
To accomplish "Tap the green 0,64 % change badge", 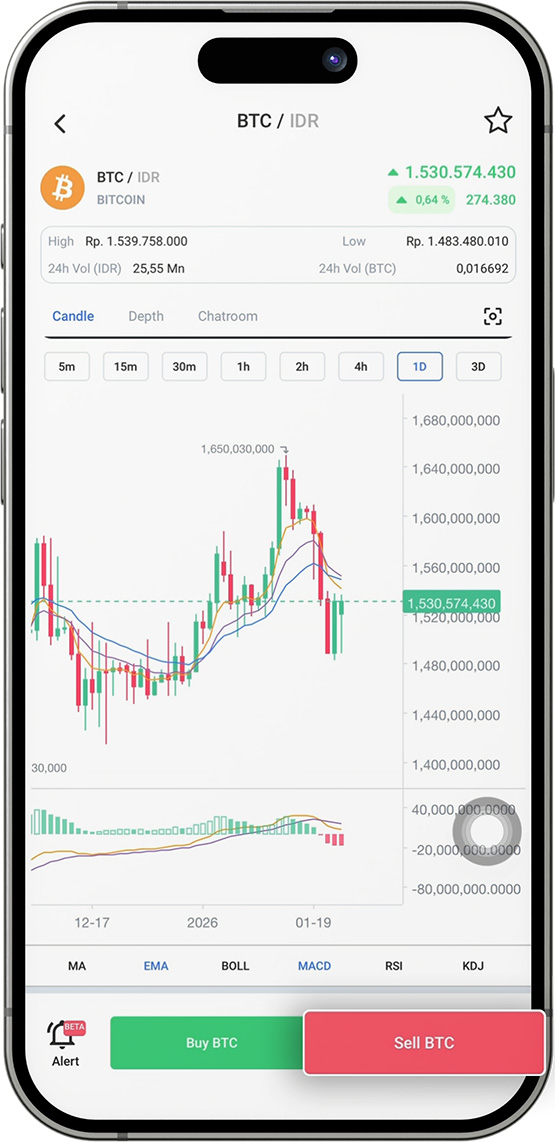I will [x=421, y=200].
